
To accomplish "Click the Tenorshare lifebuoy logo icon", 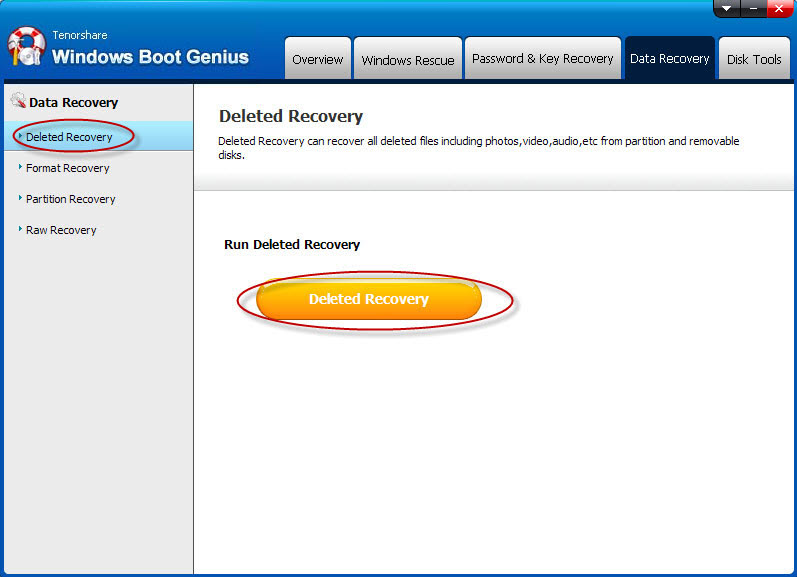I will point(26,49).
